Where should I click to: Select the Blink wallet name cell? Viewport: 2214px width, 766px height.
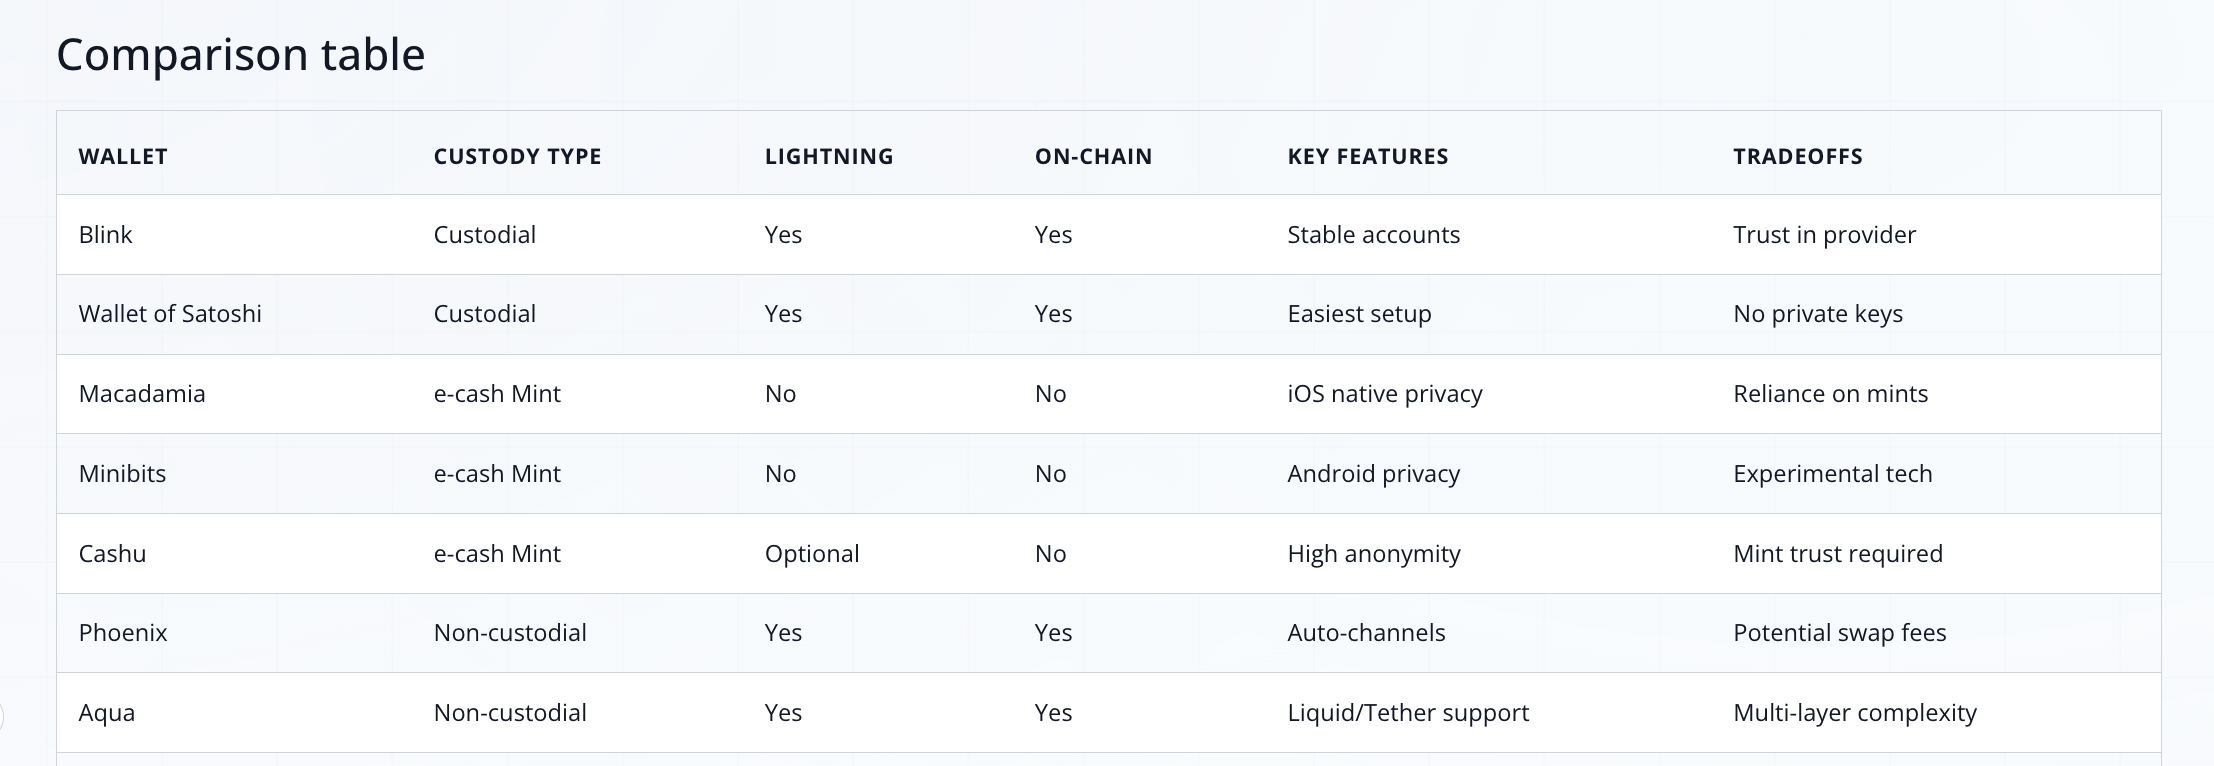coord(105,235)
